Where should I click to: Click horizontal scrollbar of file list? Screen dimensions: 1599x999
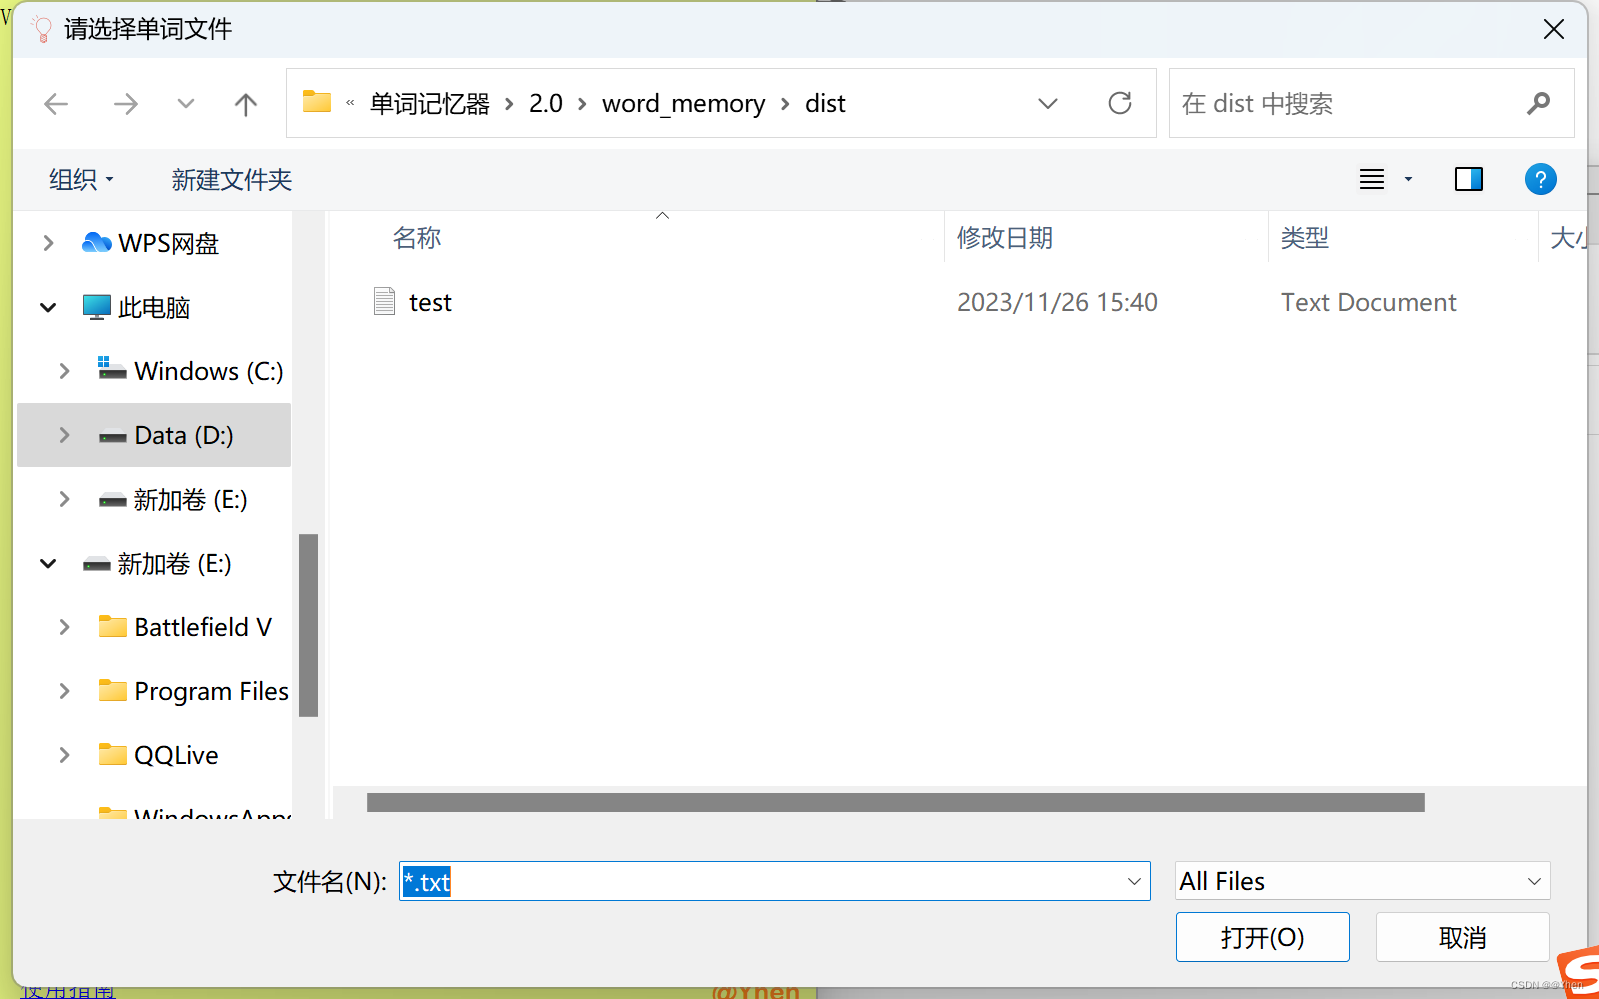[x=895, y=802]
